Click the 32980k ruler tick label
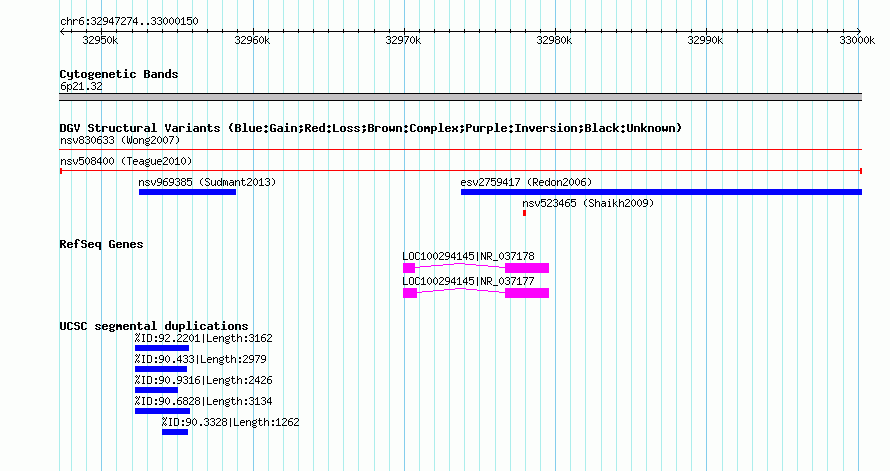890x471 pixels. point(554,40)
